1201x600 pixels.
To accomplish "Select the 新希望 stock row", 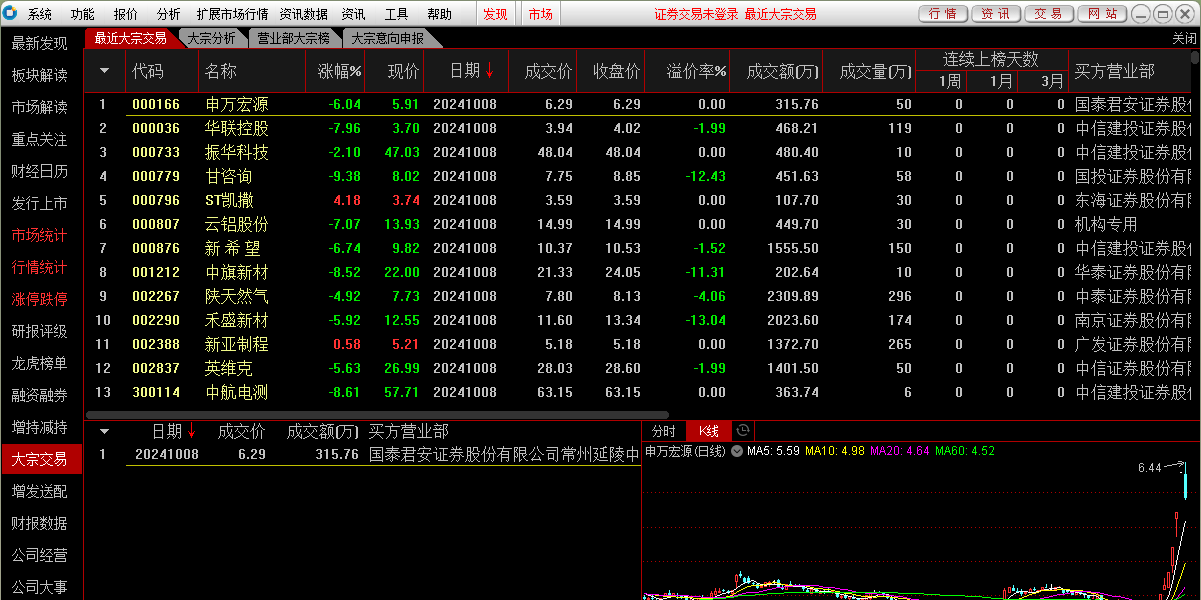I will coord(232,248).
